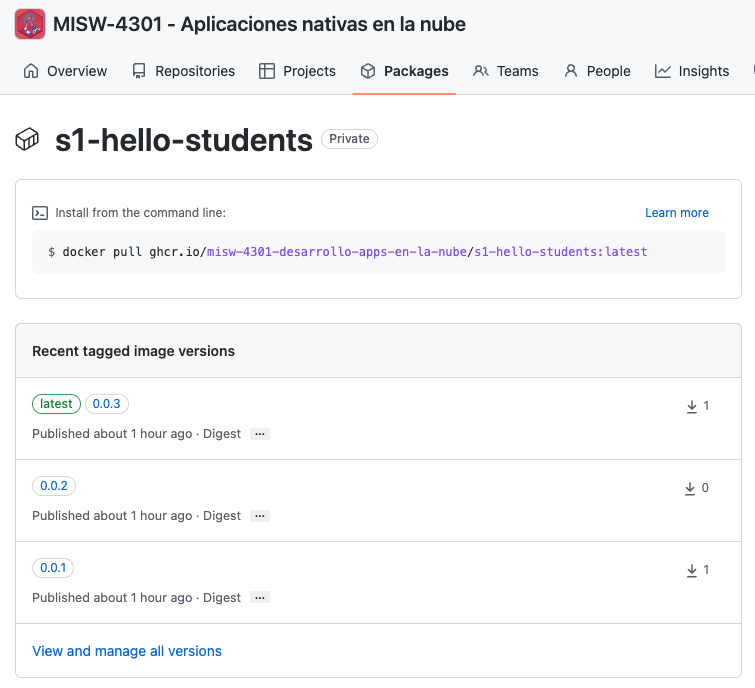Screen dimensions: 755x688
Task: Click the people icon beside Teams
Action: pyautogui.click(x=481, y=71)
